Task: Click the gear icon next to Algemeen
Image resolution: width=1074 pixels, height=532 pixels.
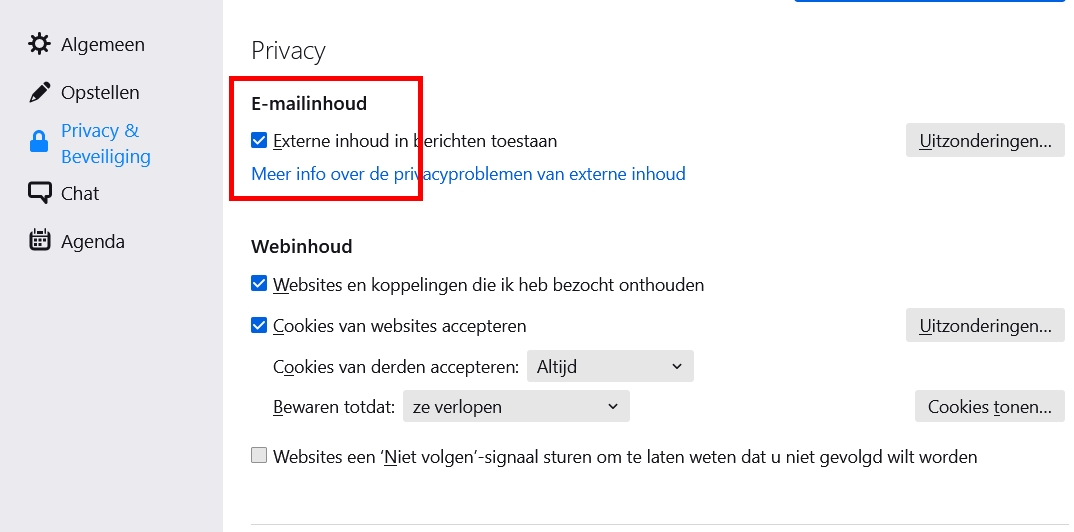Action: pyautogui.click(x=39, y=44)
